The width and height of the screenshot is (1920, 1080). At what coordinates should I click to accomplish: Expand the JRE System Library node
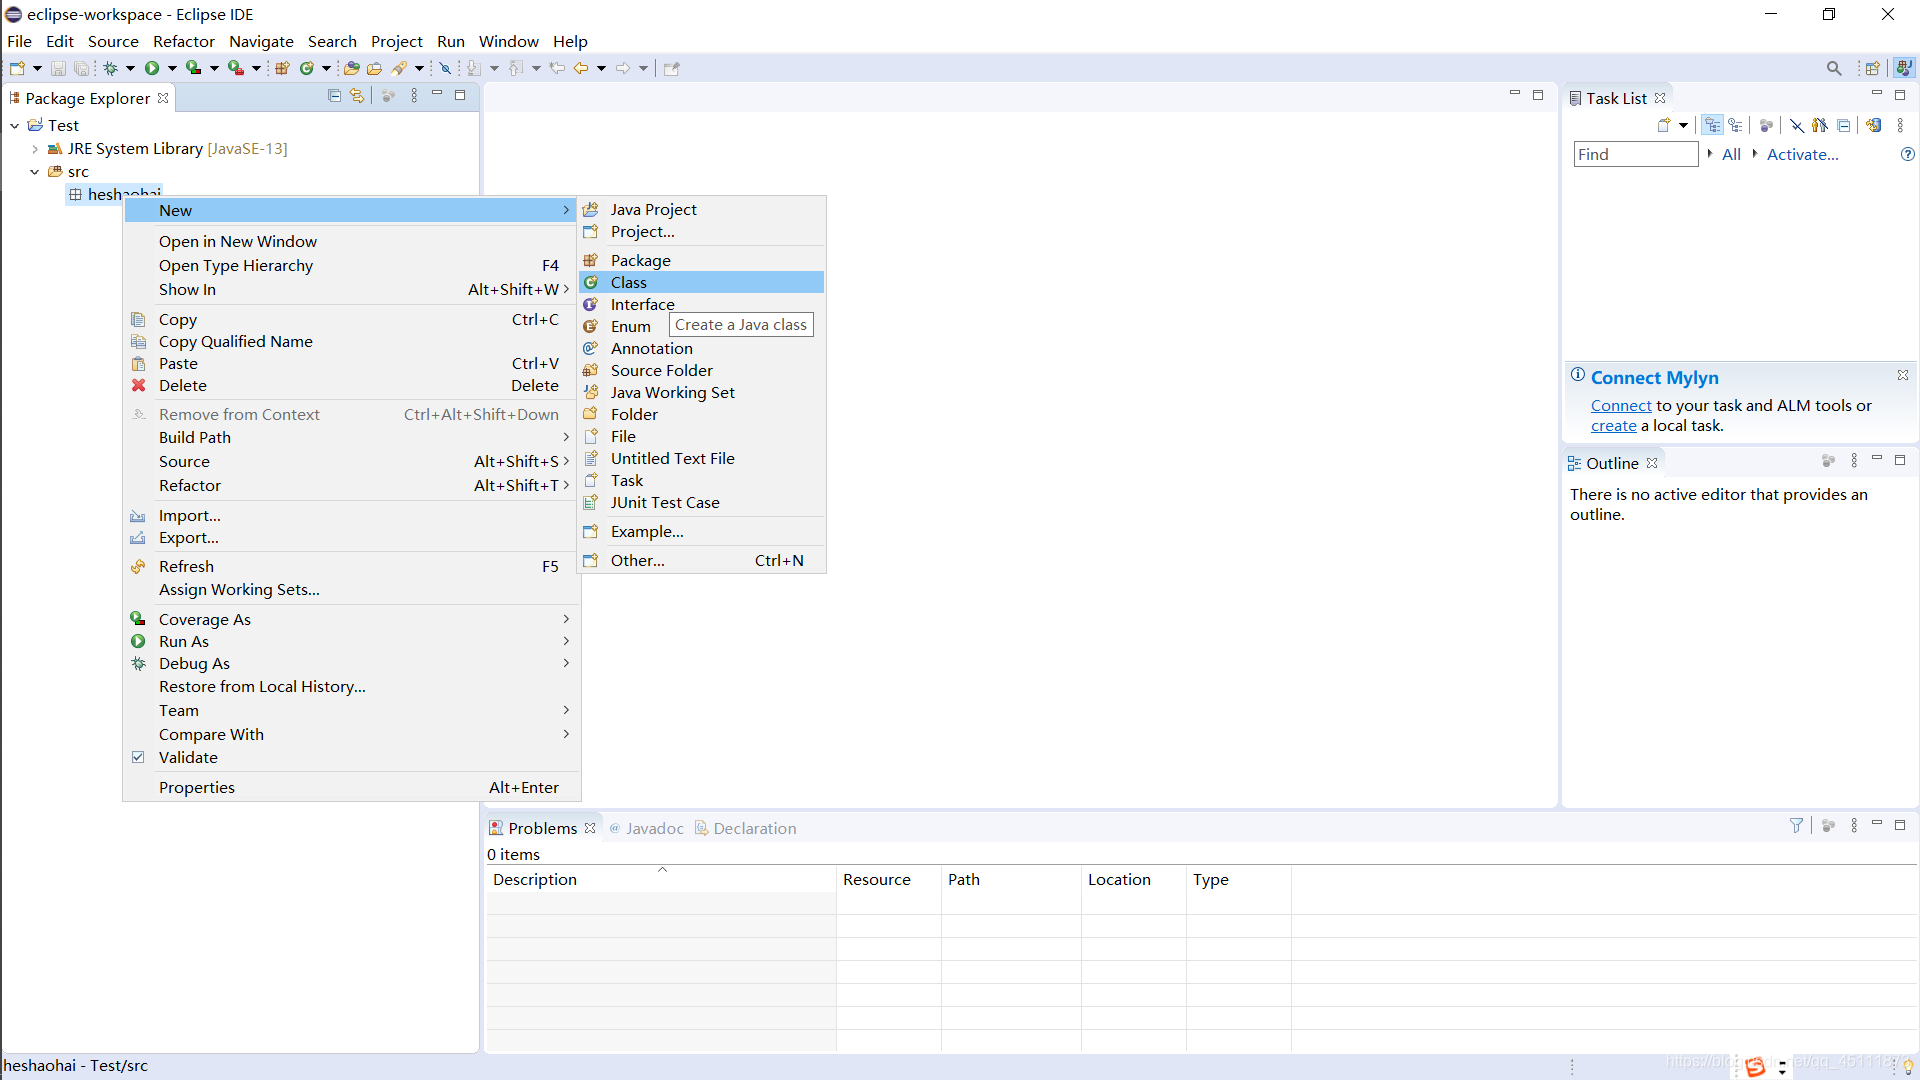(32, 148)
